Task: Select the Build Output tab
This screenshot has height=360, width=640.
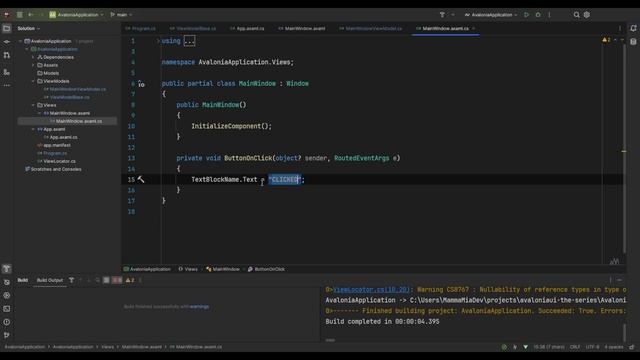Action: click(x=50, y=280)
